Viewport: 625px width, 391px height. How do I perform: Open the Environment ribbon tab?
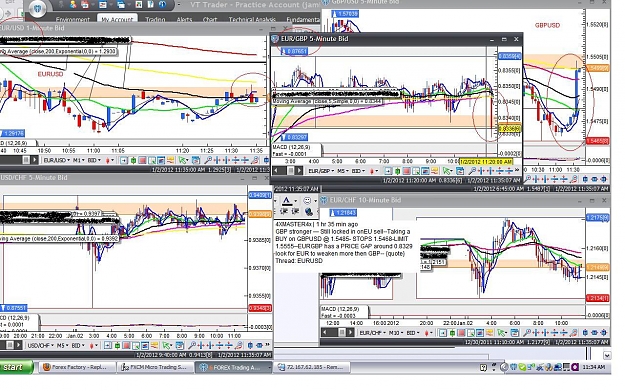coord(73,19)
